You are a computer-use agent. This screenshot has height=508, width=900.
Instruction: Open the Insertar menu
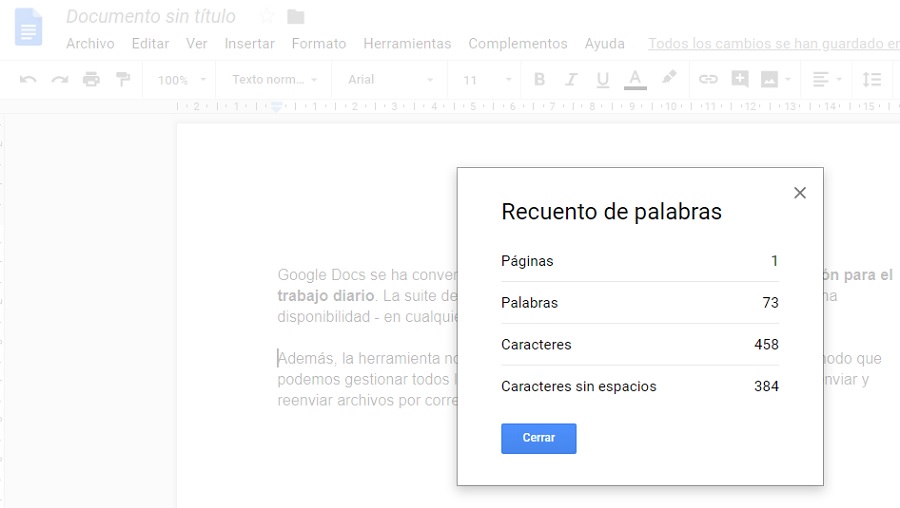tap(249, 44)
